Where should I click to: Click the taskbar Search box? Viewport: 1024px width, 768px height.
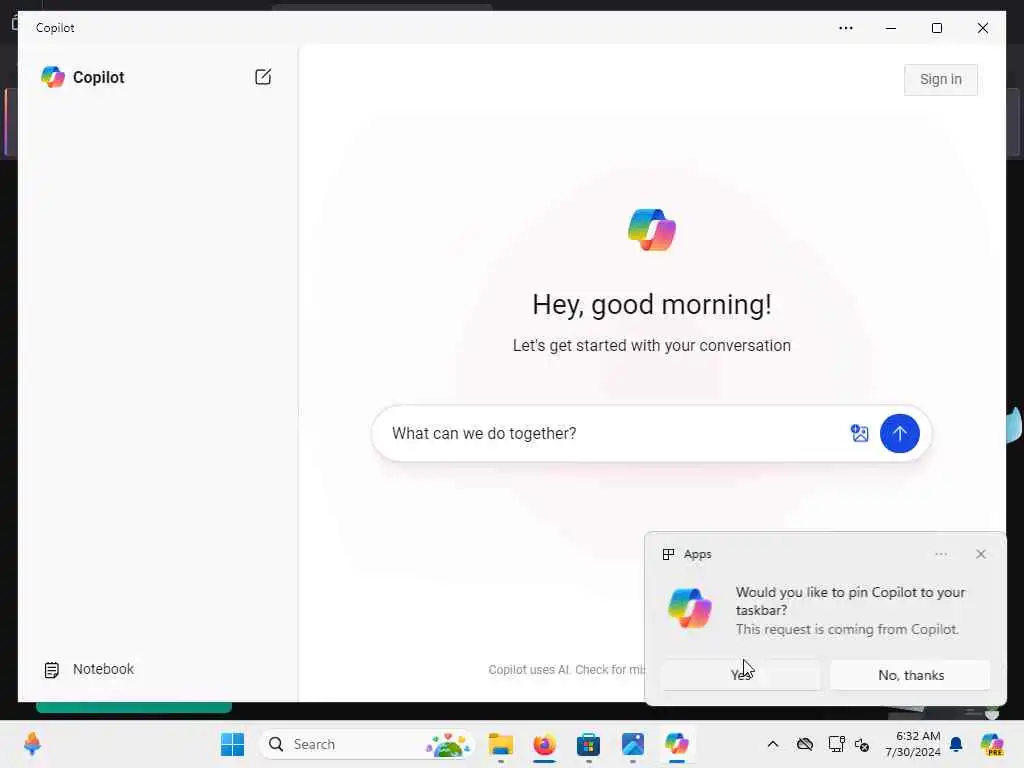(x=367, y=744)
